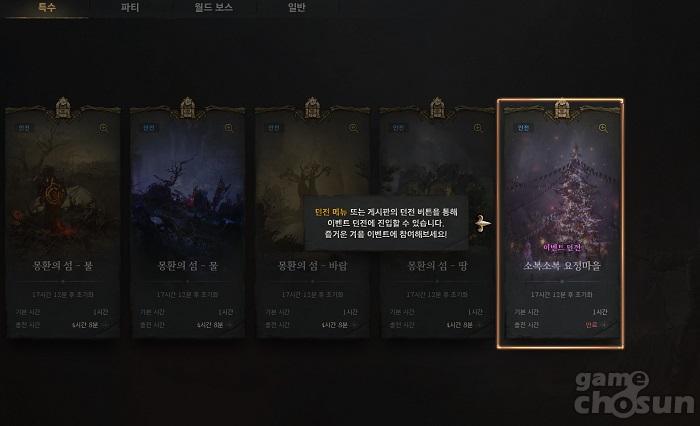Open magnifier details on 몽환의 섬 - 땅 card
This screenshot has height=426, width=700.
(x=478, y=128)
